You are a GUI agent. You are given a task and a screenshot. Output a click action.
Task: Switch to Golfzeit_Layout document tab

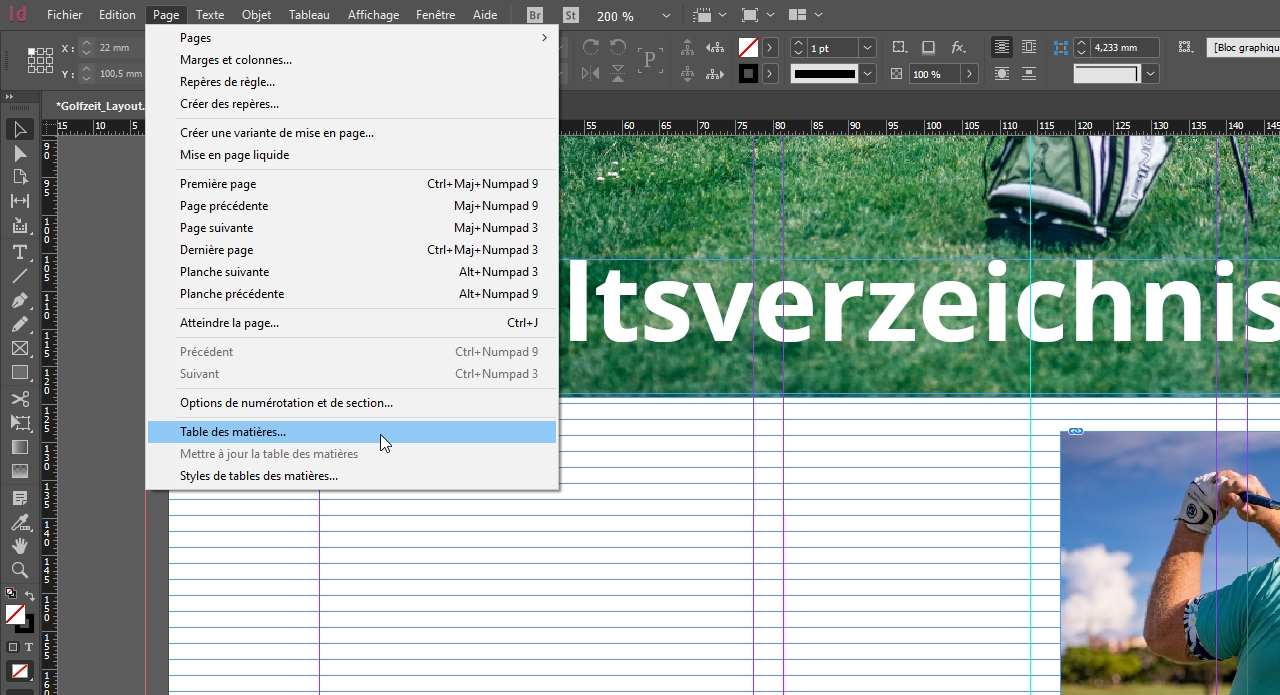coord(98,105)
